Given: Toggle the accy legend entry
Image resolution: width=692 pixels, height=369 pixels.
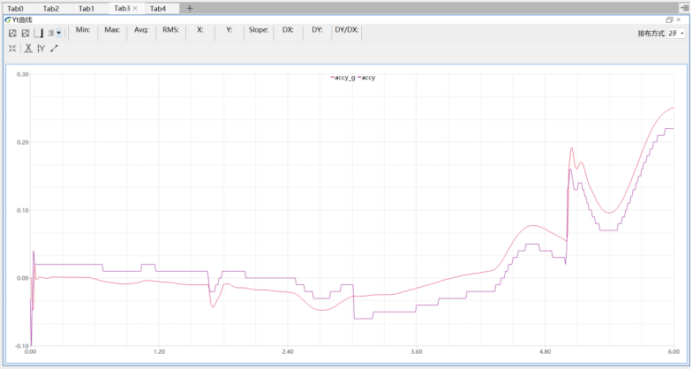Looking at the screenshot, I should [x=367, y=78].
